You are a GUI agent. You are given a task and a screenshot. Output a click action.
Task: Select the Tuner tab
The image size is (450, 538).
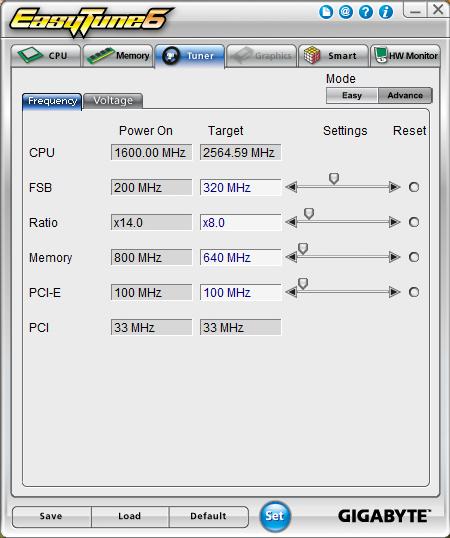[190, 56]
